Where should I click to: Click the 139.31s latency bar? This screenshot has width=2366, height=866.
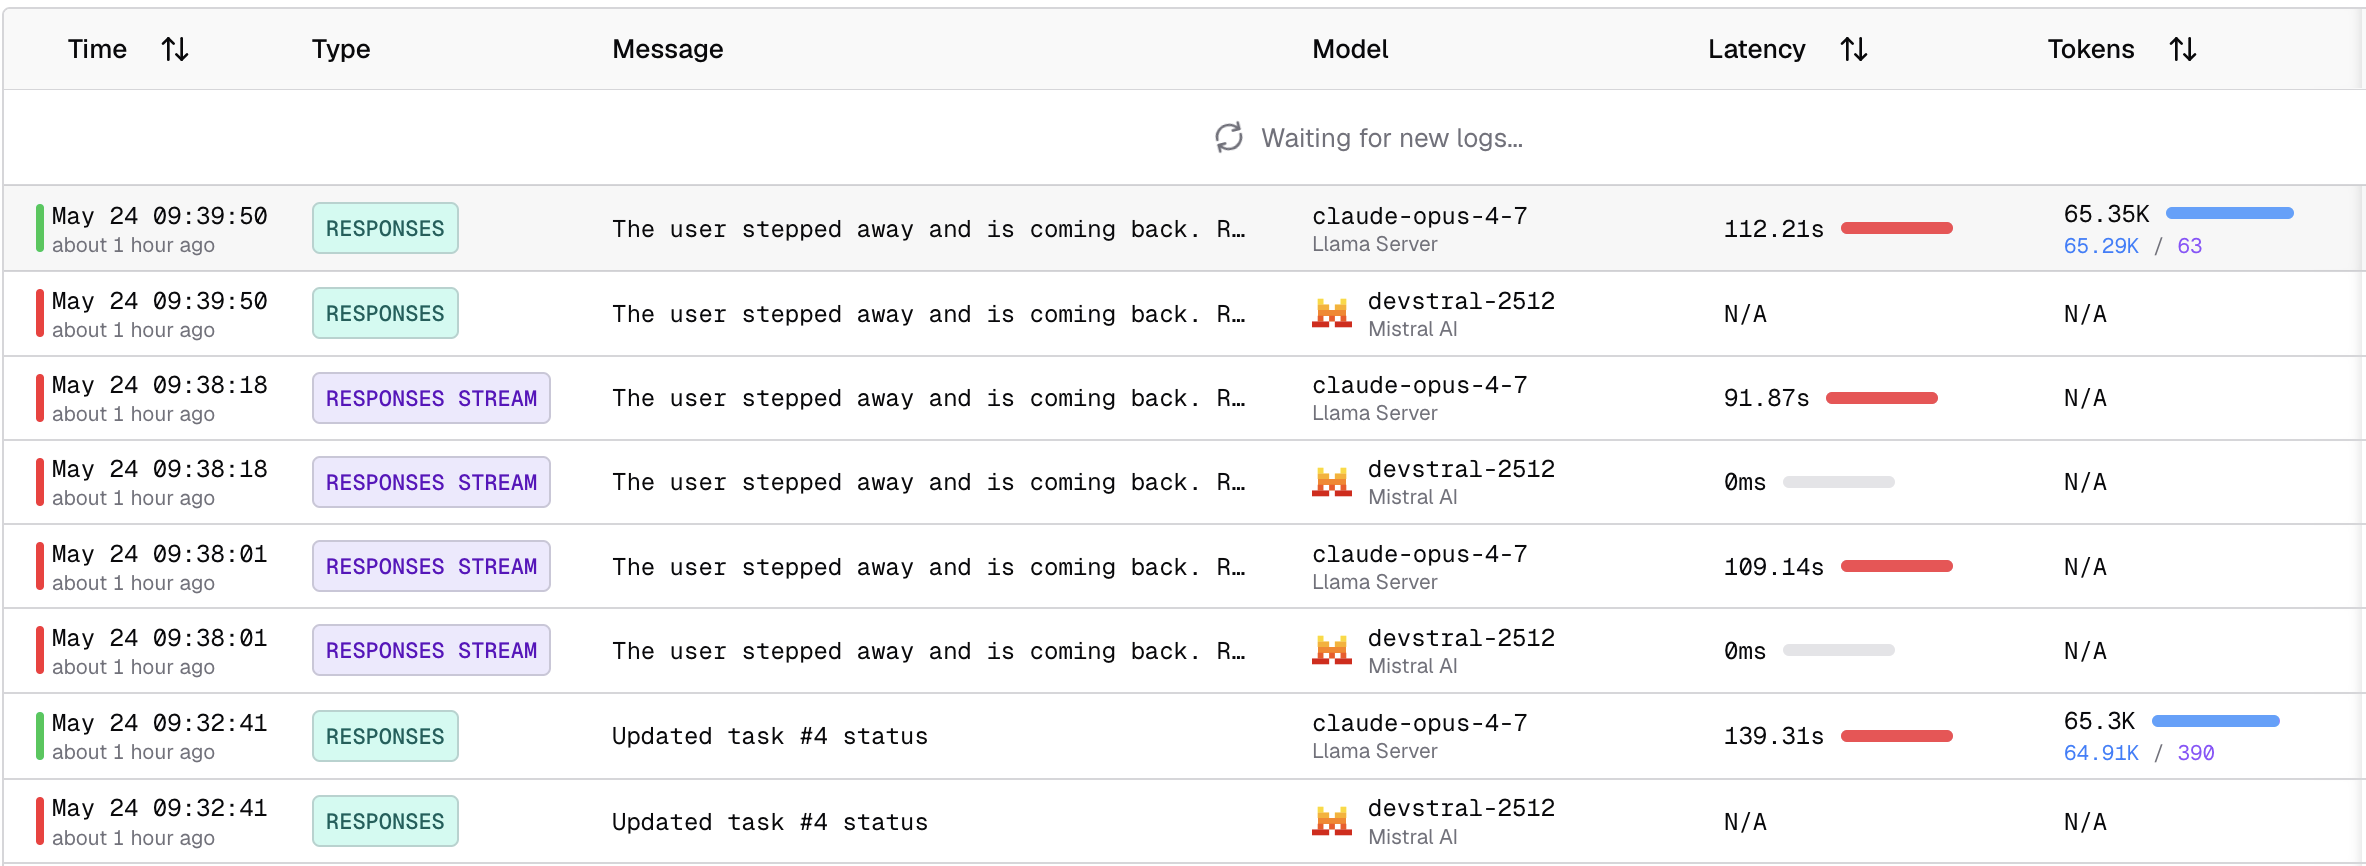(1897, 736)
